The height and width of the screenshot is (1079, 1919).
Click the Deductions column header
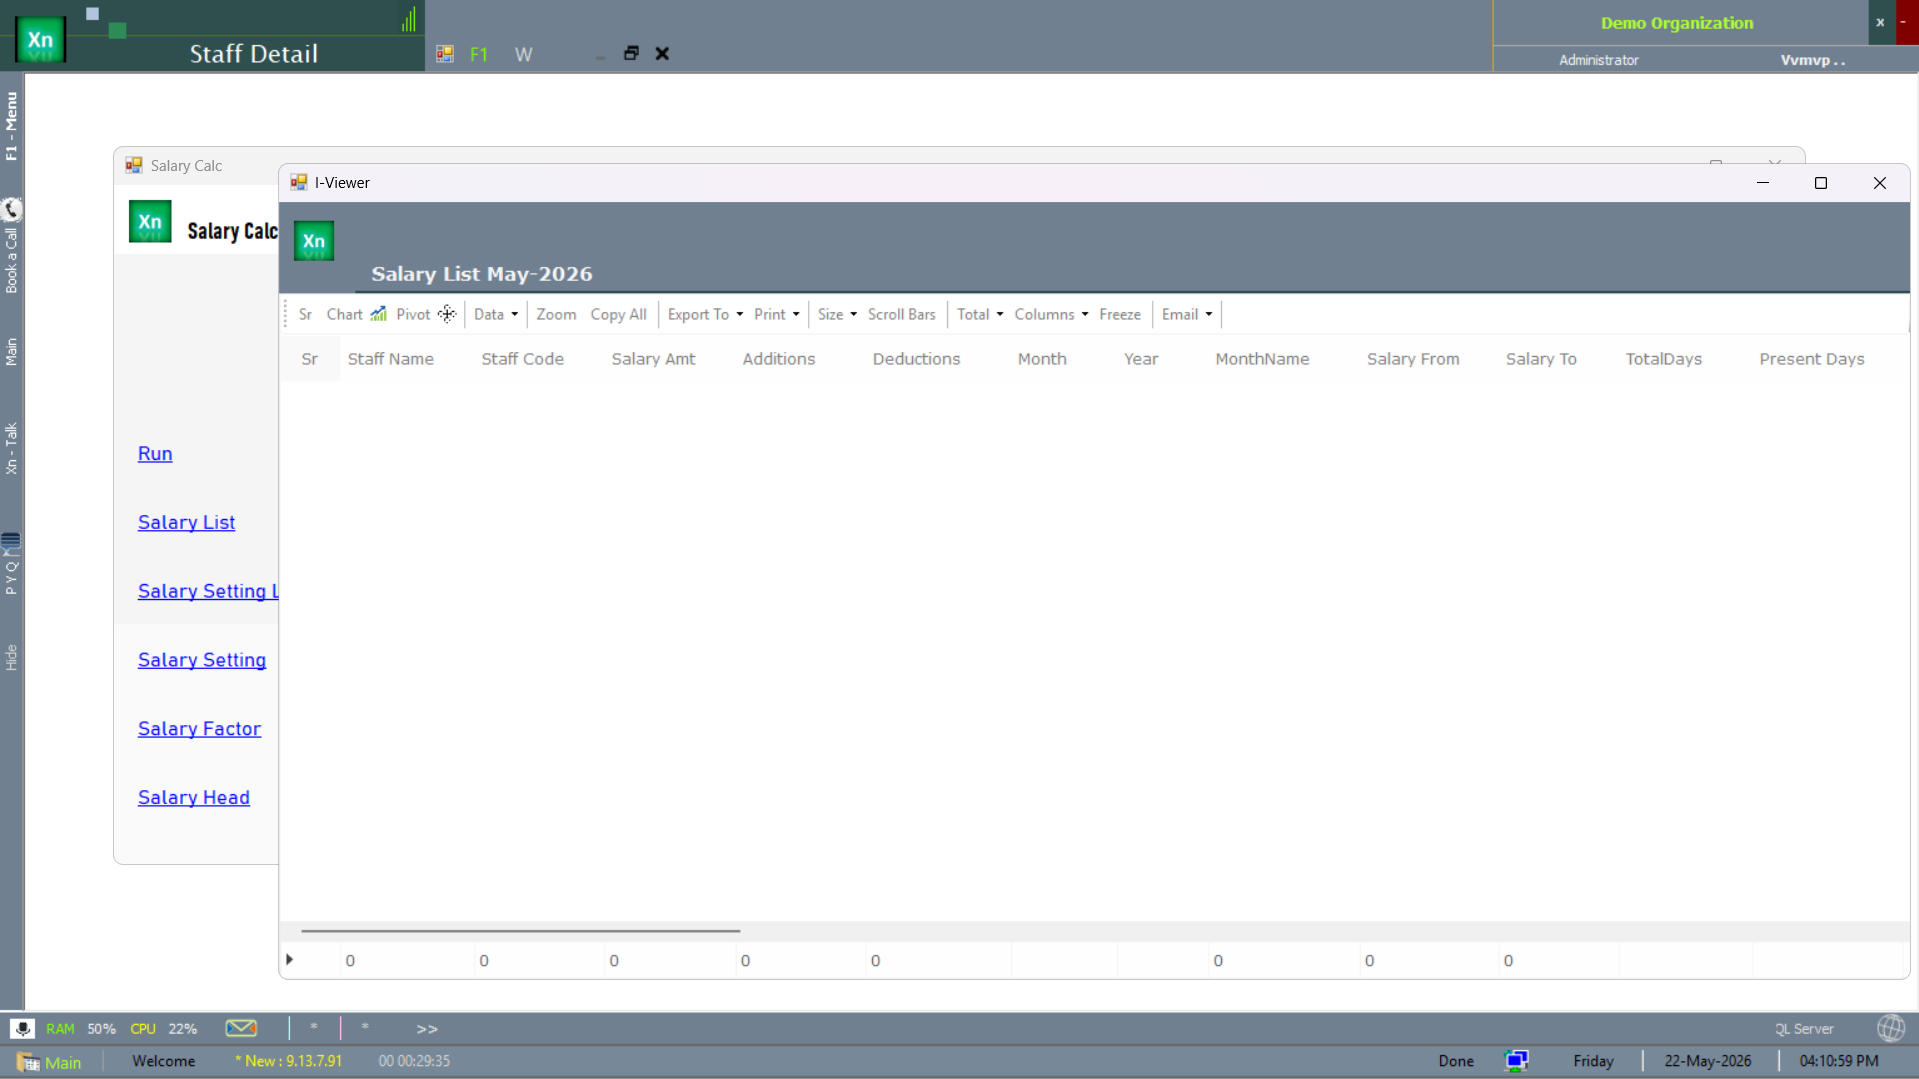(x=916, y=359)
